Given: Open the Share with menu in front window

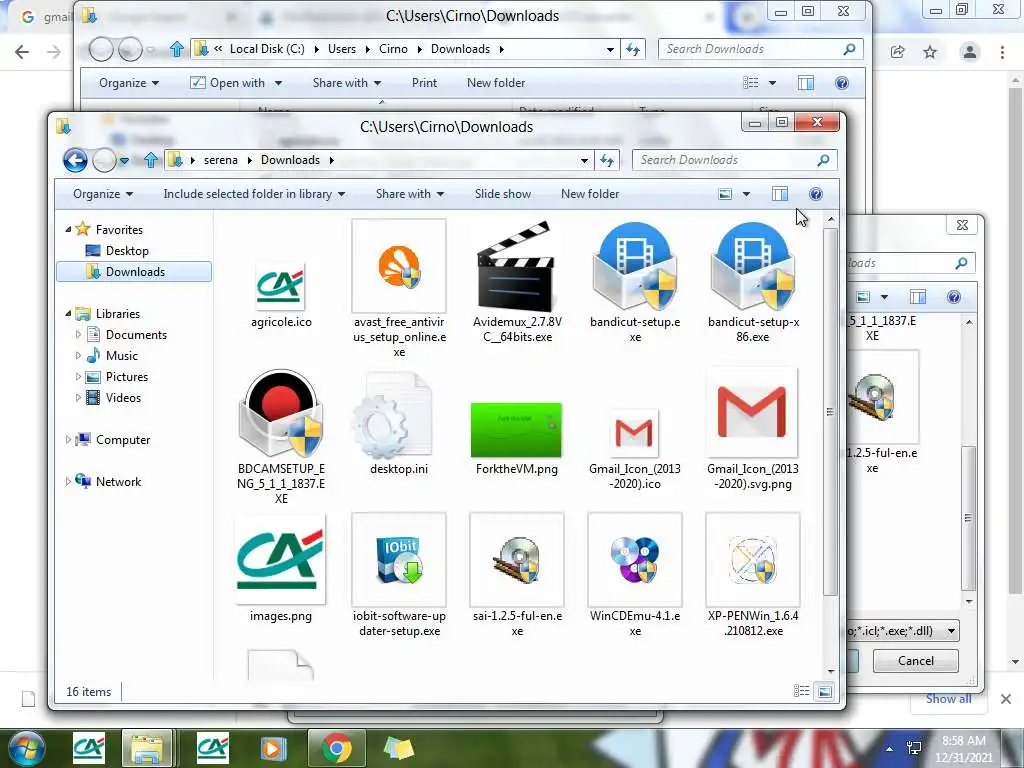Looking at the screenshot, I should click(x=409, y=194).
